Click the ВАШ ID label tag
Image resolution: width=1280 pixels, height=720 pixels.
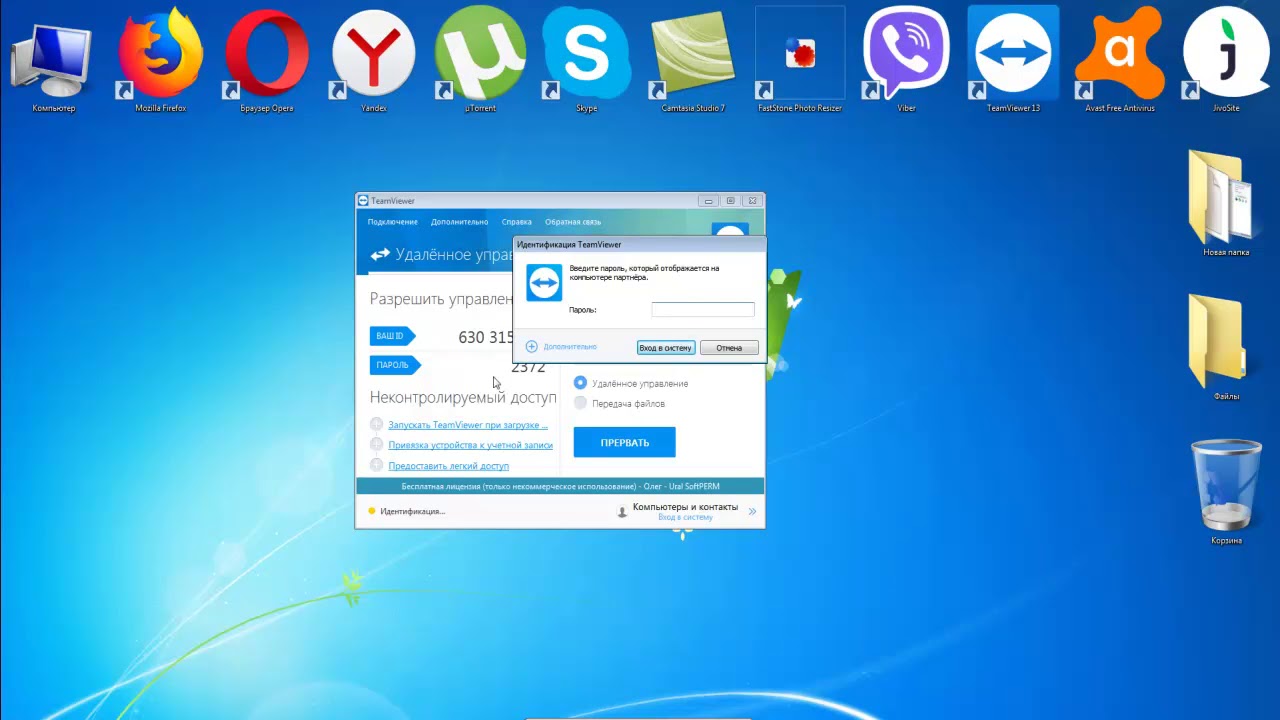click(x=392, y=336)
